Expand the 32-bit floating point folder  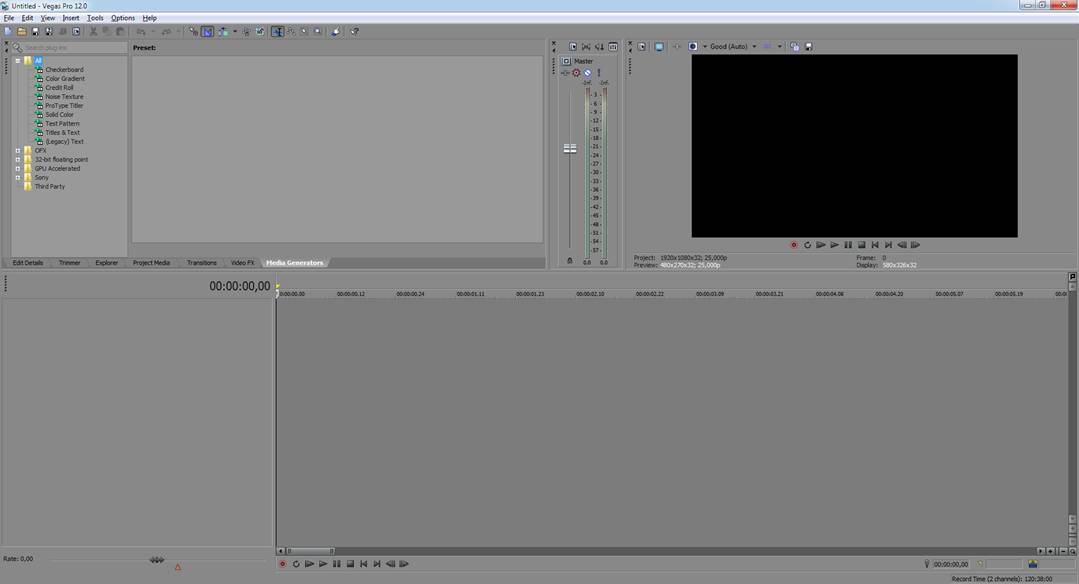coord(18,159)
